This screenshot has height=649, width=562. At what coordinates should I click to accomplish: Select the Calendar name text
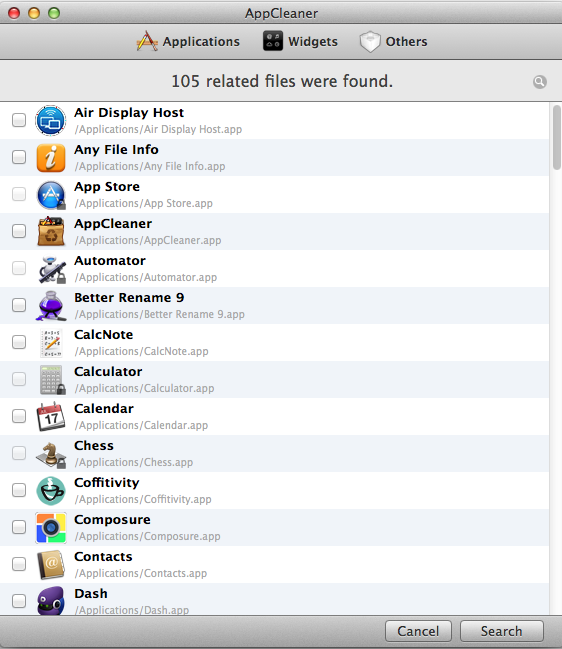(x=104, y=409)
